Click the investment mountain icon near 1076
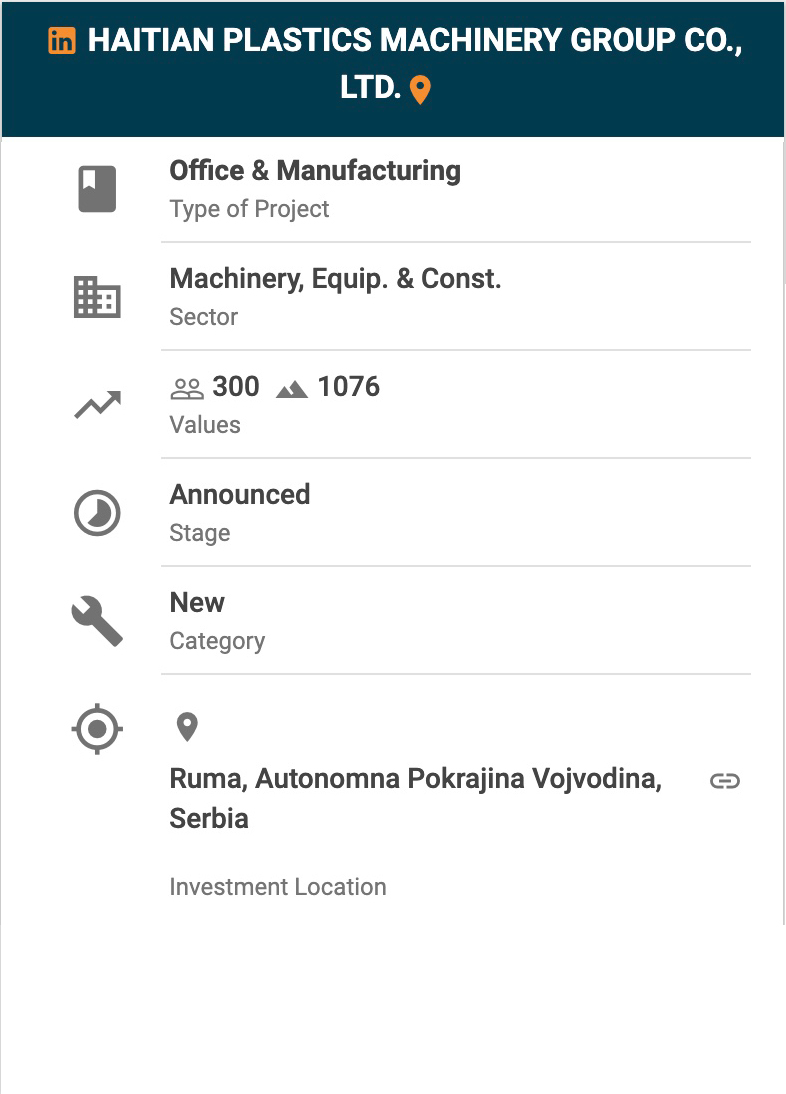This screenshot has height=1094, width=786. click(x=292, y=388)
